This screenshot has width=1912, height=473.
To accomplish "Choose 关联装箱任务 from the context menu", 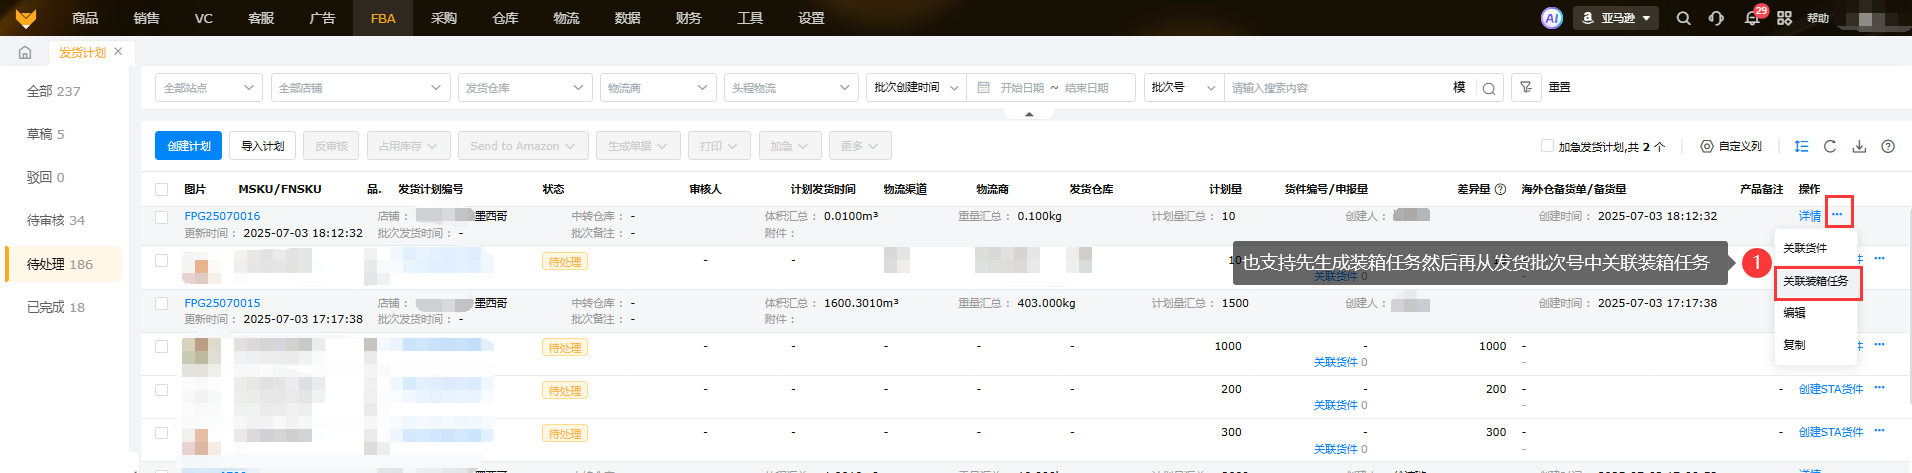I will (1816, 281).
